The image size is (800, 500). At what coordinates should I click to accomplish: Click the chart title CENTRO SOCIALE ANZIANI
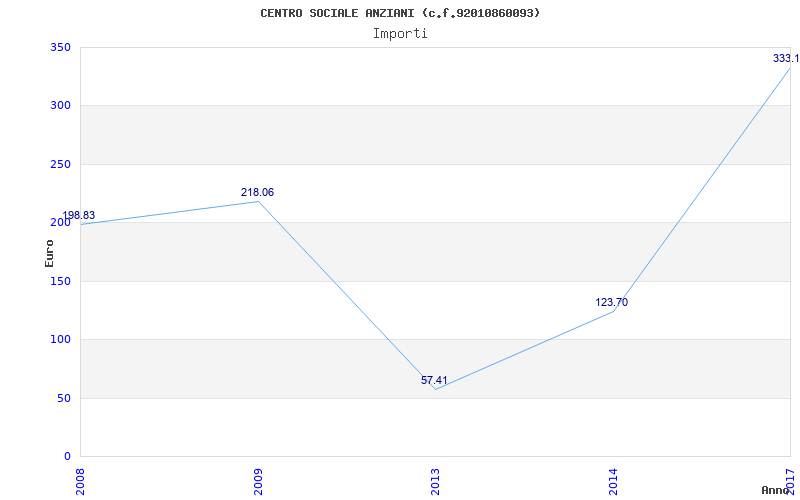pos(400,13)
